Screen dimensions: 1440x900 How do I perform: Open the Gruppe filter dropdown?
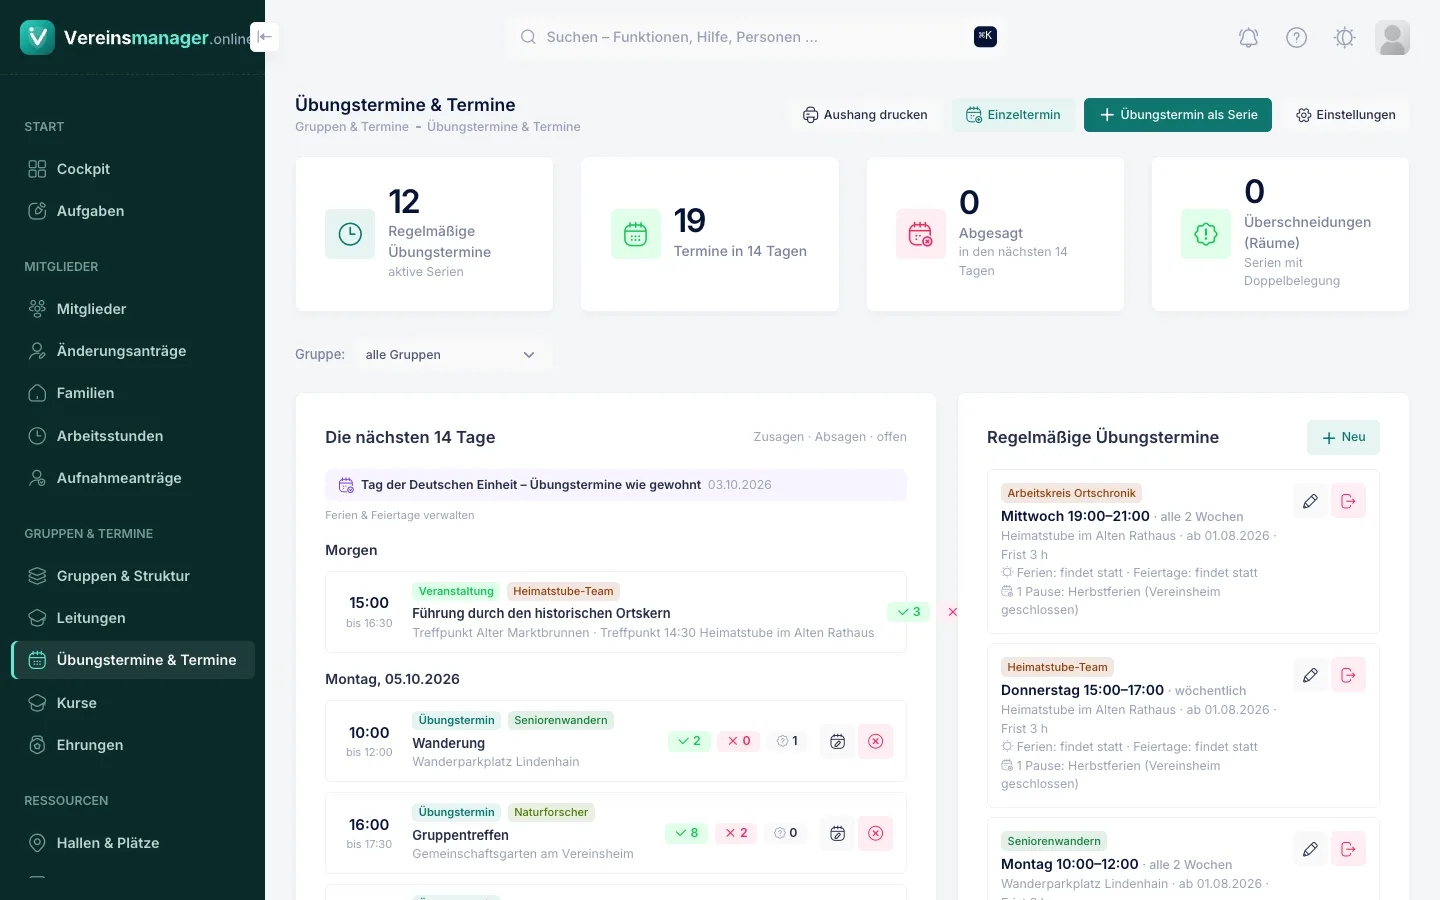[451, 355]
